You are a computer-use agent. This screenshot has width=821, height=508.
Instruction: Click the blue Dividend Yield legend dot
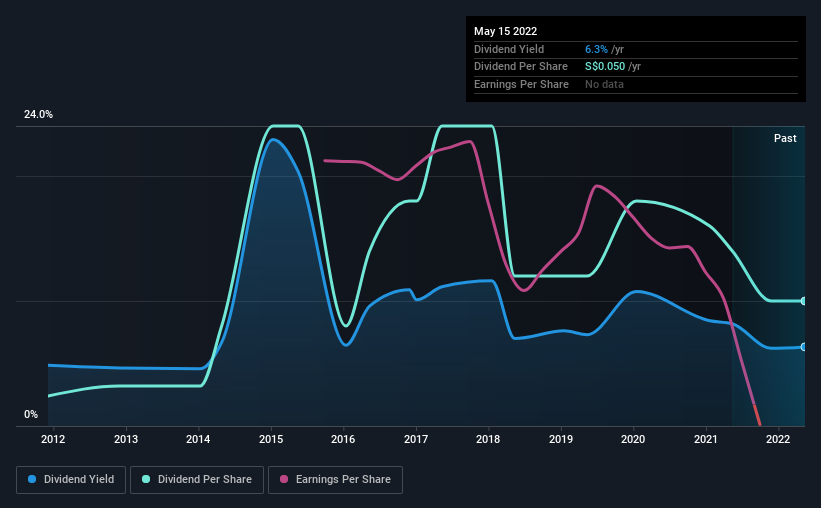point(32,479)
